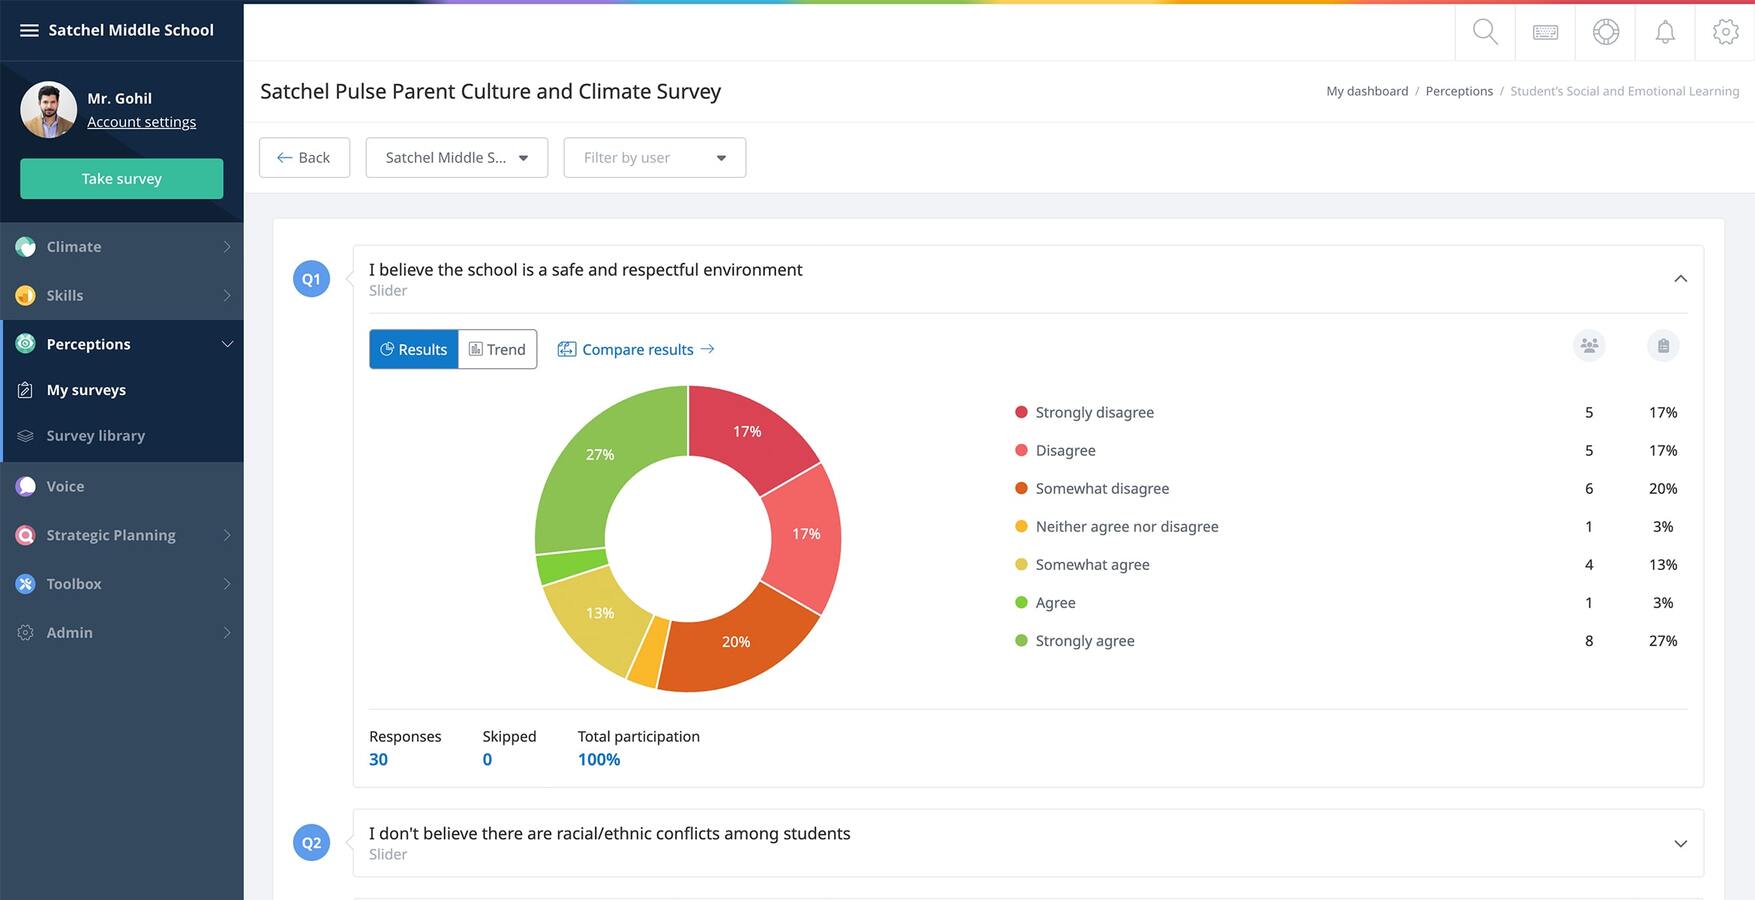
Task: Open the help lifebuoy icon
Action: click(1605, 32)
